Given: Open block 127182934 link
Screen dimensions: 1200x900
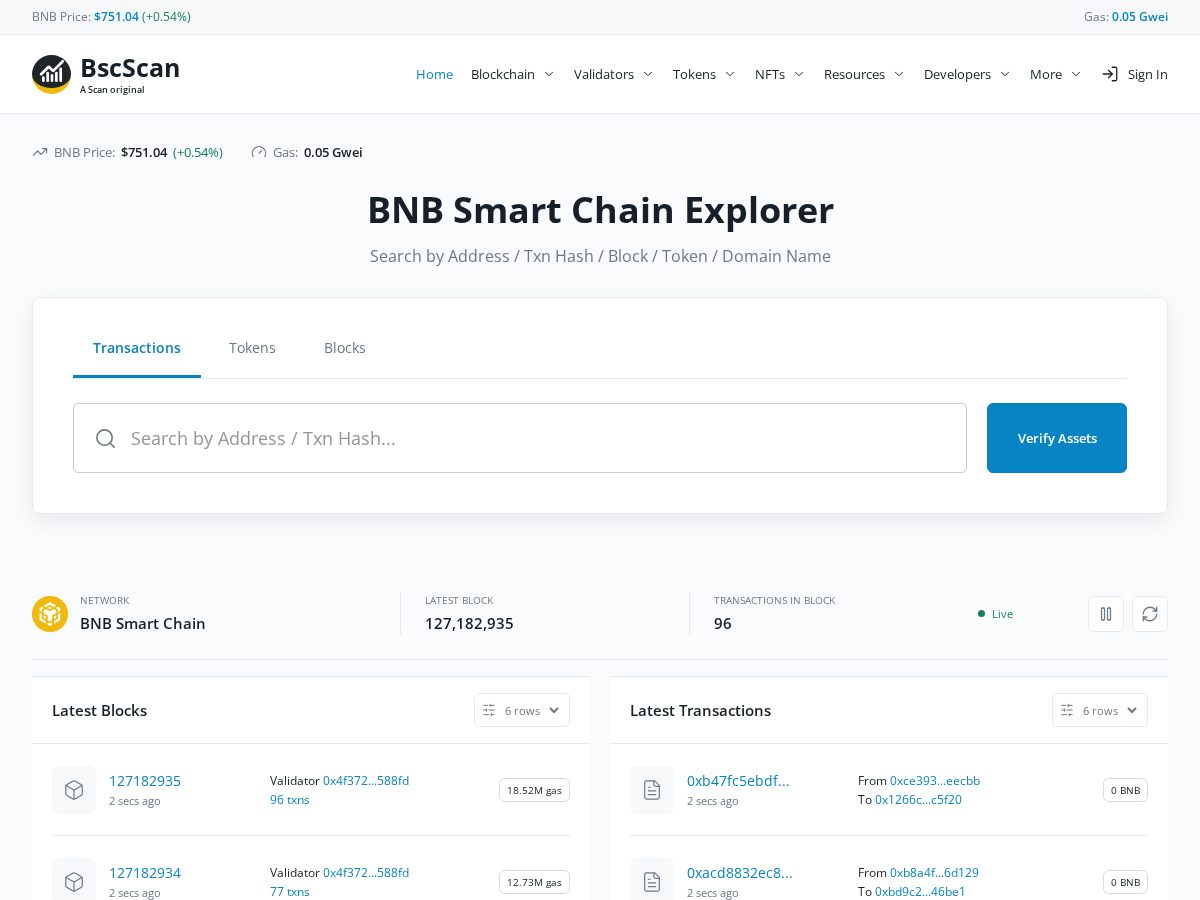Looking at the screenshot, I should point(145,873).
